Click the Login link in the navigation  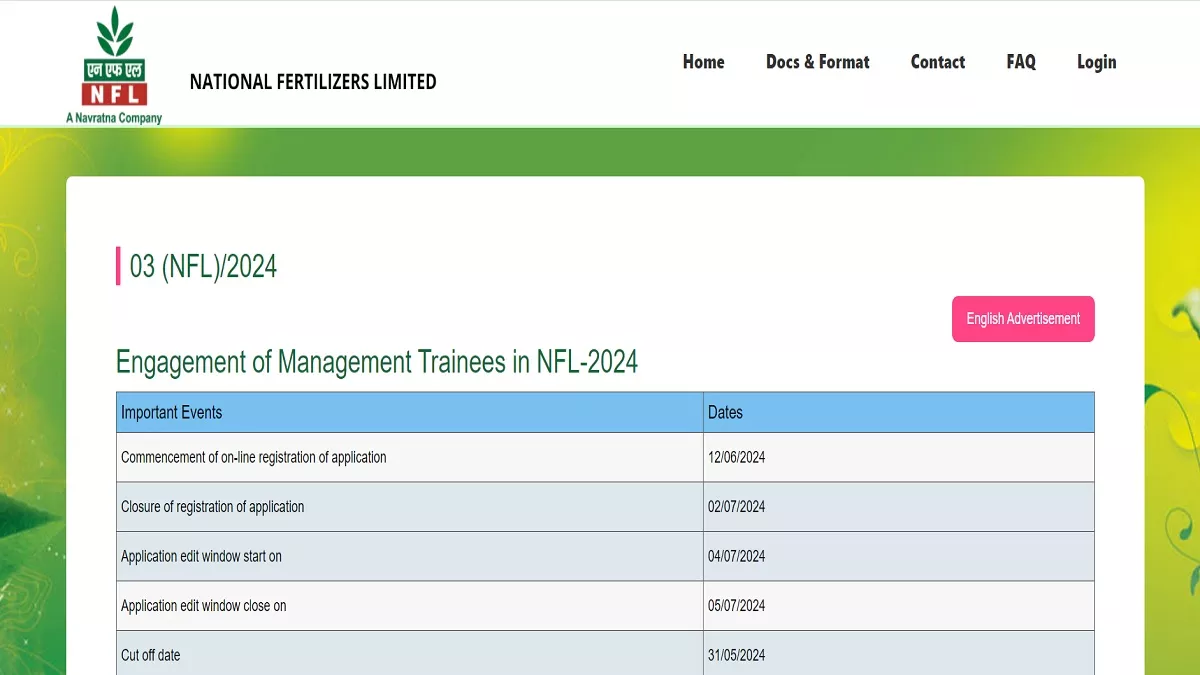pyautogui.click(x=1096, y=62)
